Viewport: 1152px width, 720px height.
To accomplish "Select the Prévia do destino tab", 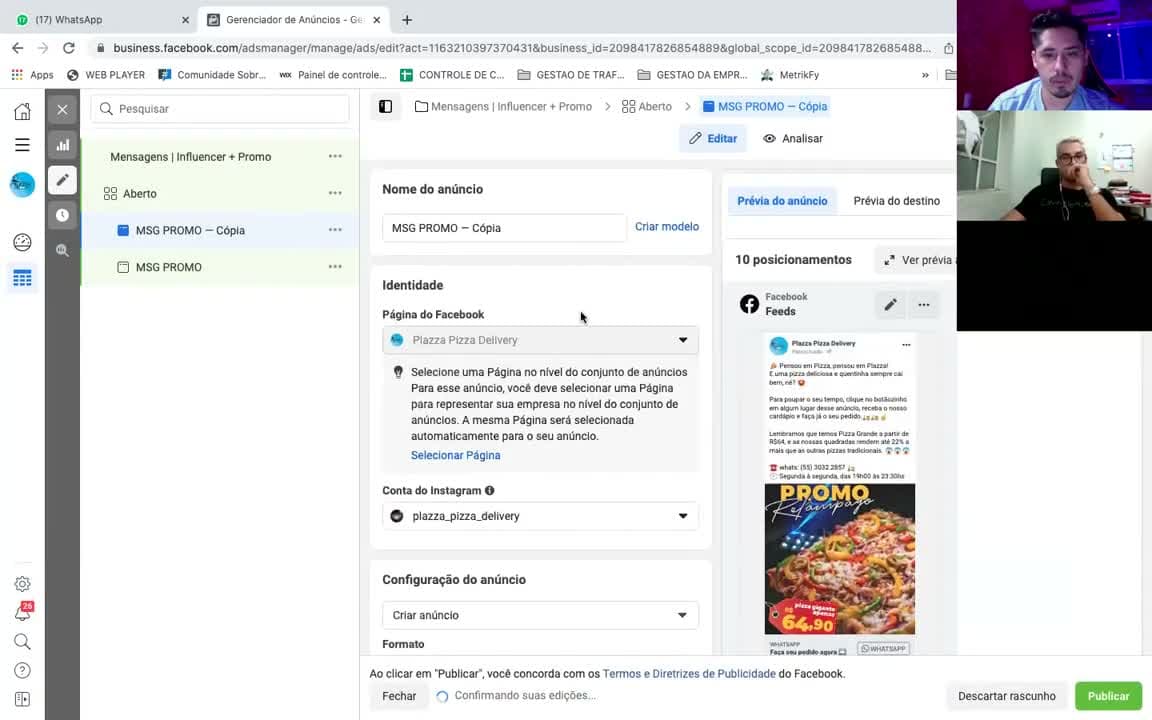I will (x=896, y=201).
